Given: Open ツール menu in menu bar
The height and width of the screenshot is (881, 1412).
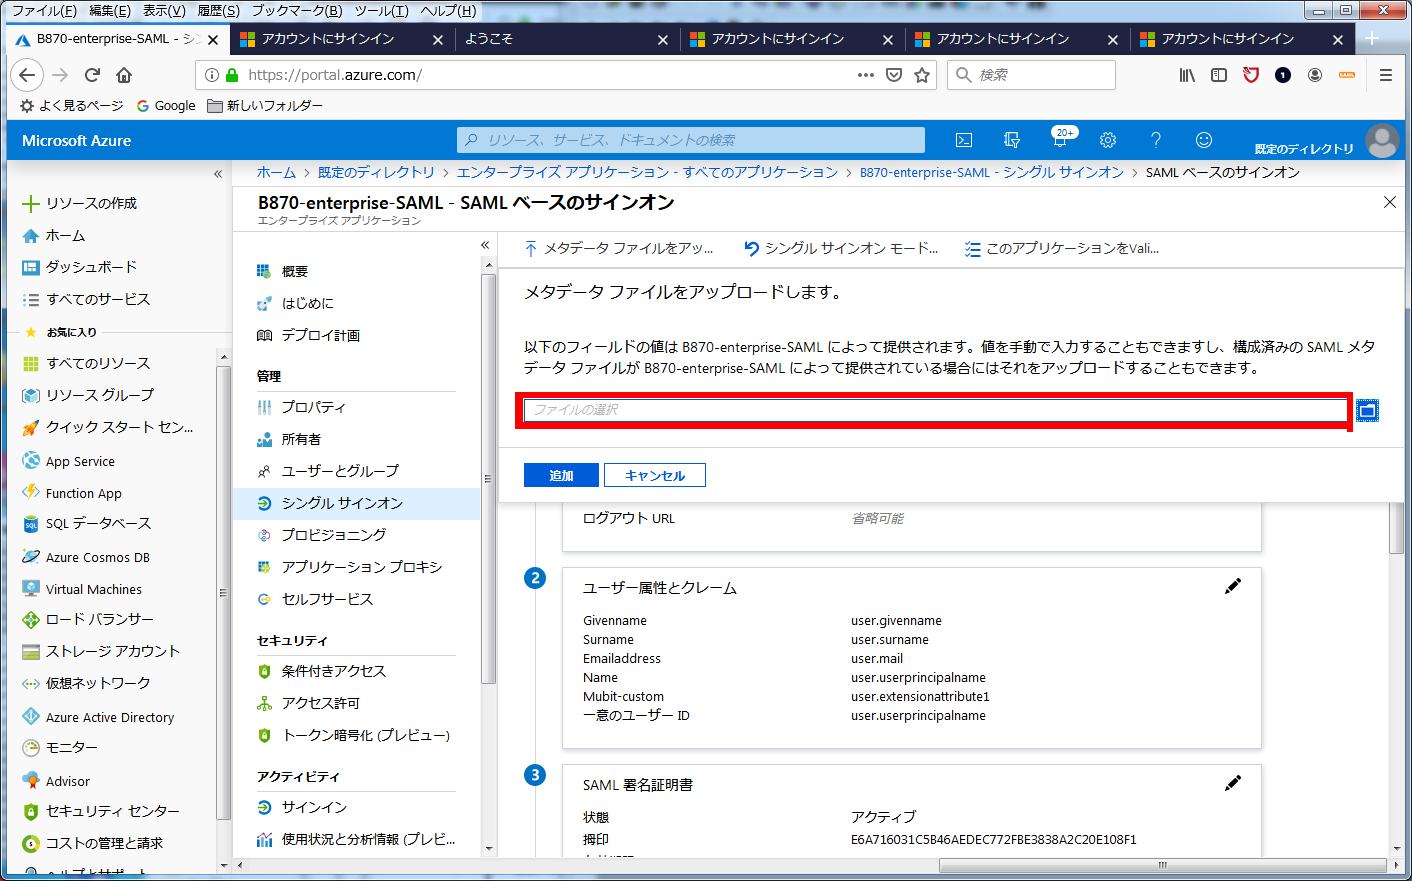Looking at the screenshot, I should click(x=381, y=11).
